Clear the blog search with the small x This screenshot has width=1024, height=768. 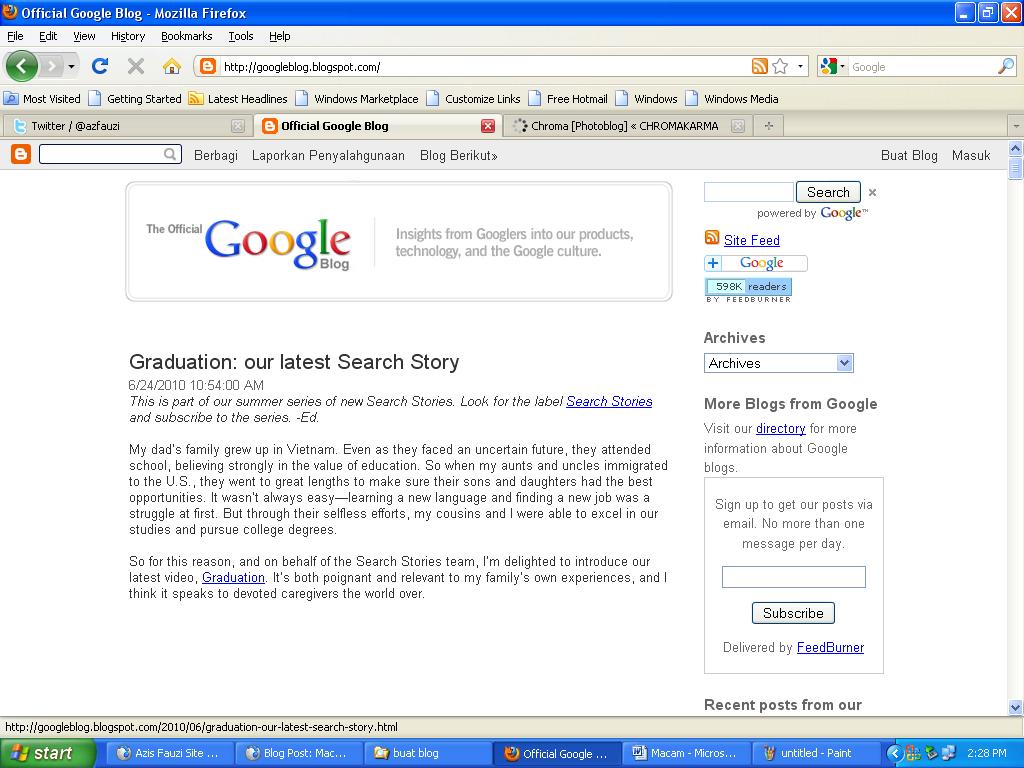pos(872,193)
